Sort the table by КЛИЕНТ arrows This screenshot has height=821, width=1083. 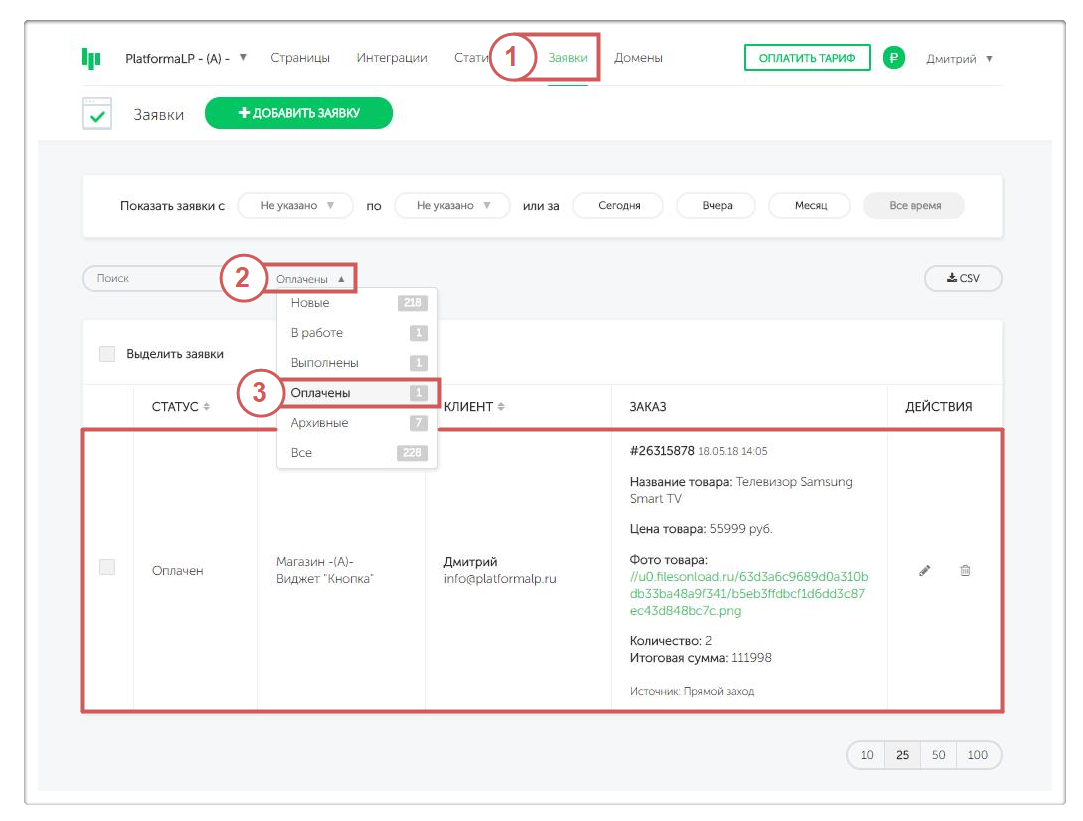coord(501,407)
